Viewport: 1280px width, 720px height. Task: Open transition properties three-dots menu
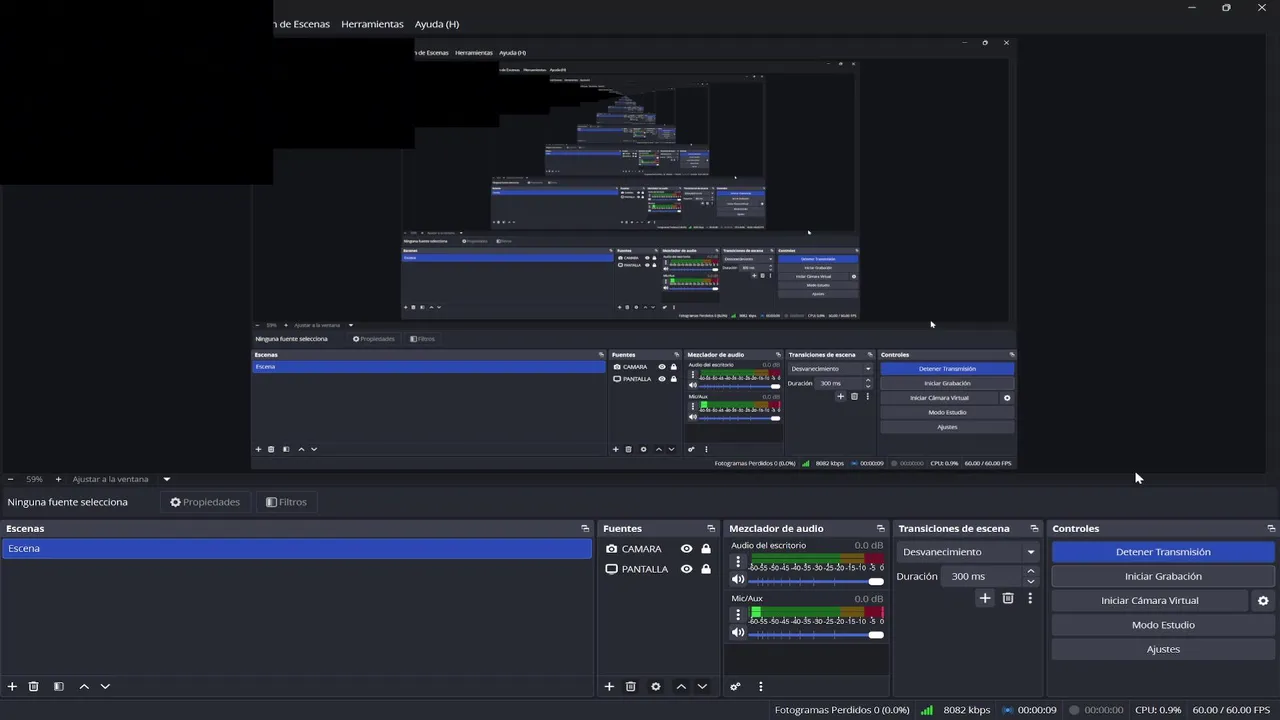pyautogui.click(x=1030, y=598)
